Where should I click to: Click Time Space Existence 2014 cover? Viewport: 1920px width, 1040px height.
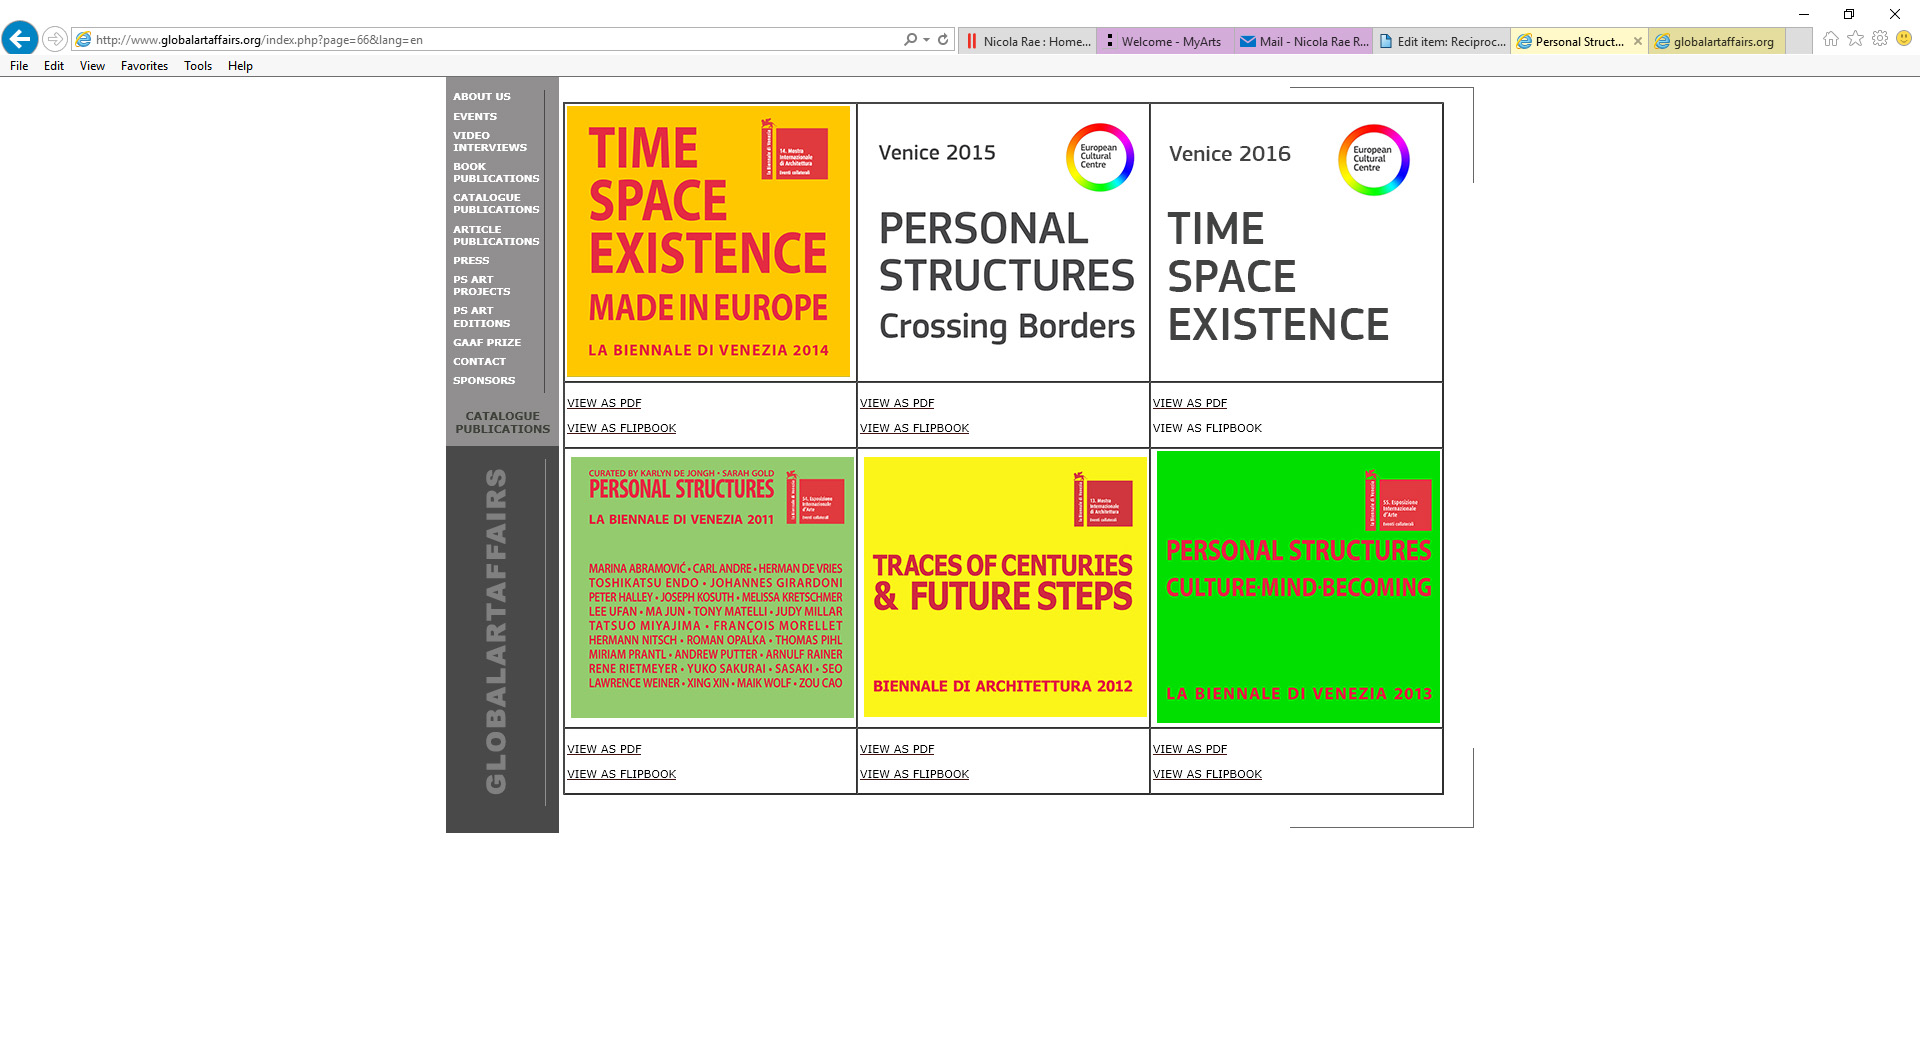708,241
